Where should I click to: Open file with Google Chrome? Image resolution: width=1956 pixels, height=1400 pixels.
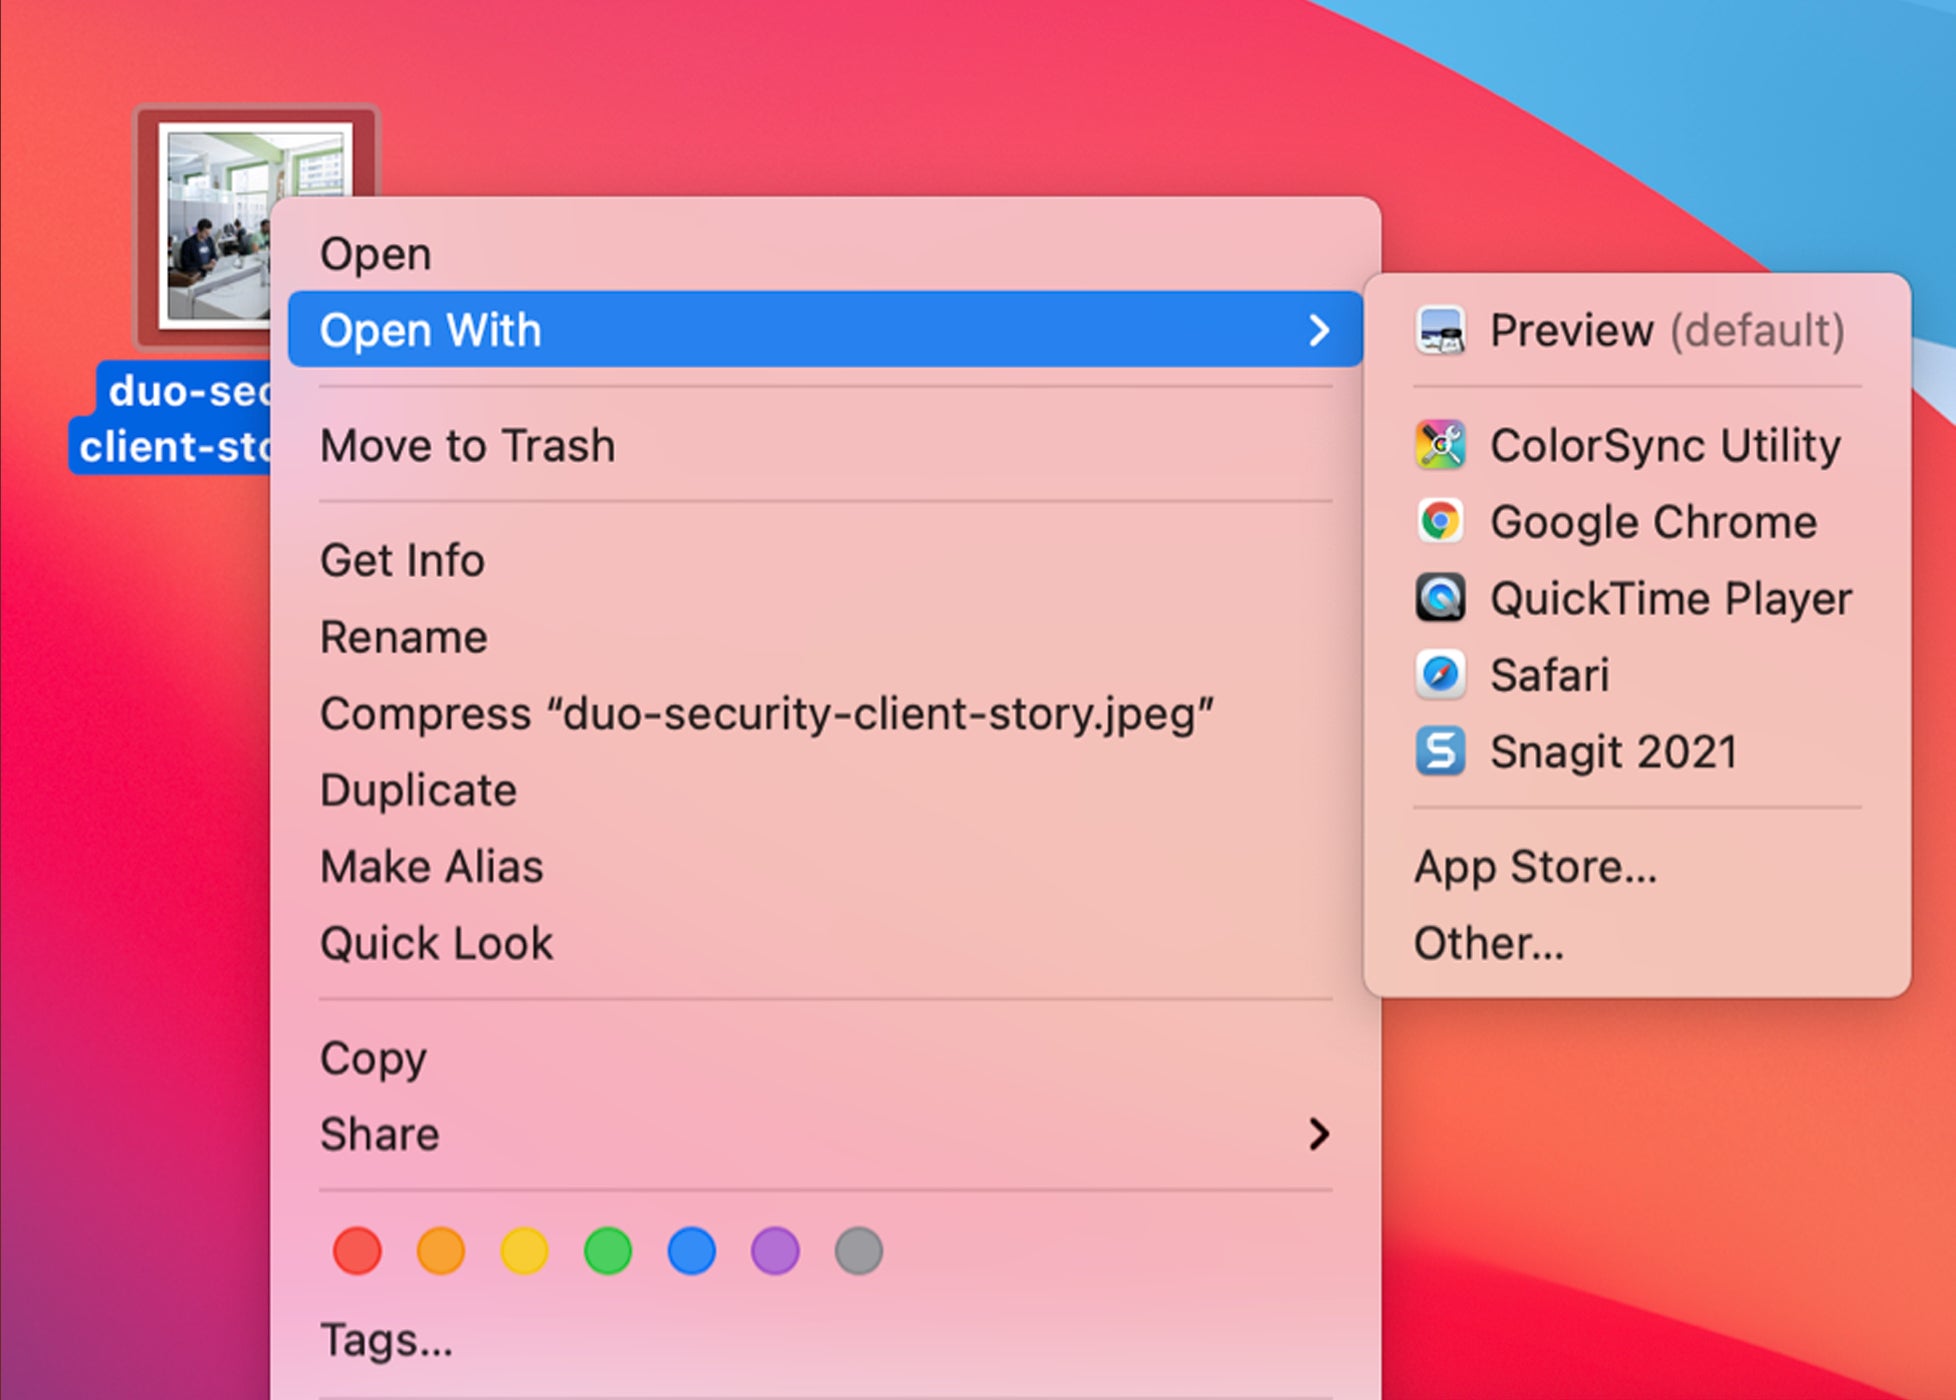1637,521
